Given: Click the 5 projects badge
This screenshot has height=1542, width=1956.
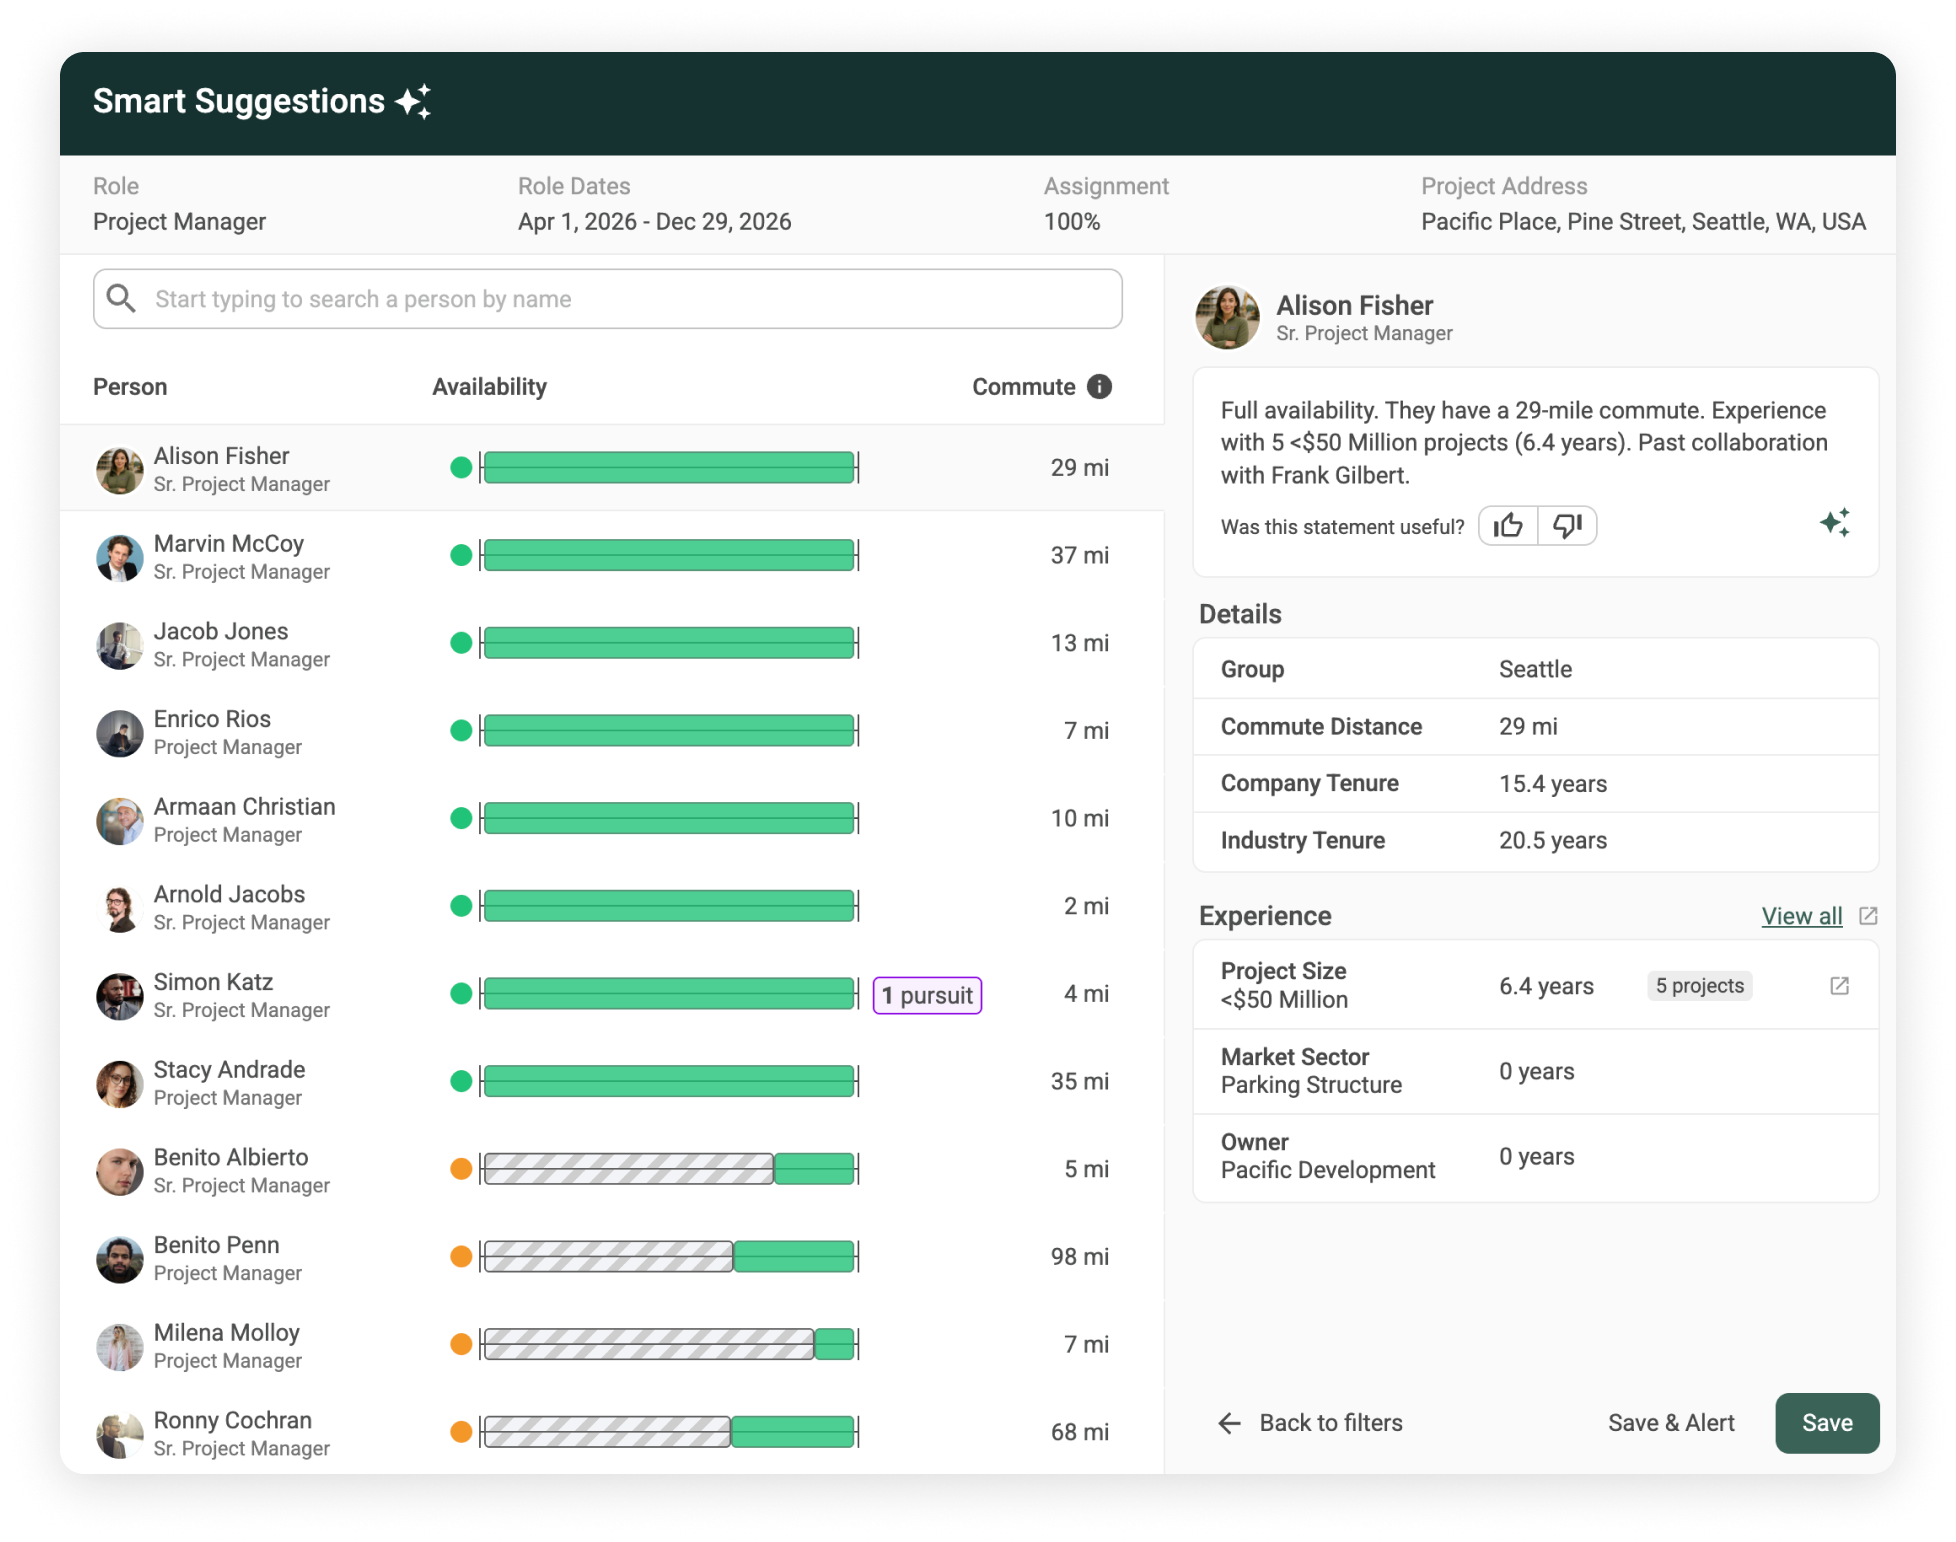Looking at the screenshot, I should (1699, 986).
